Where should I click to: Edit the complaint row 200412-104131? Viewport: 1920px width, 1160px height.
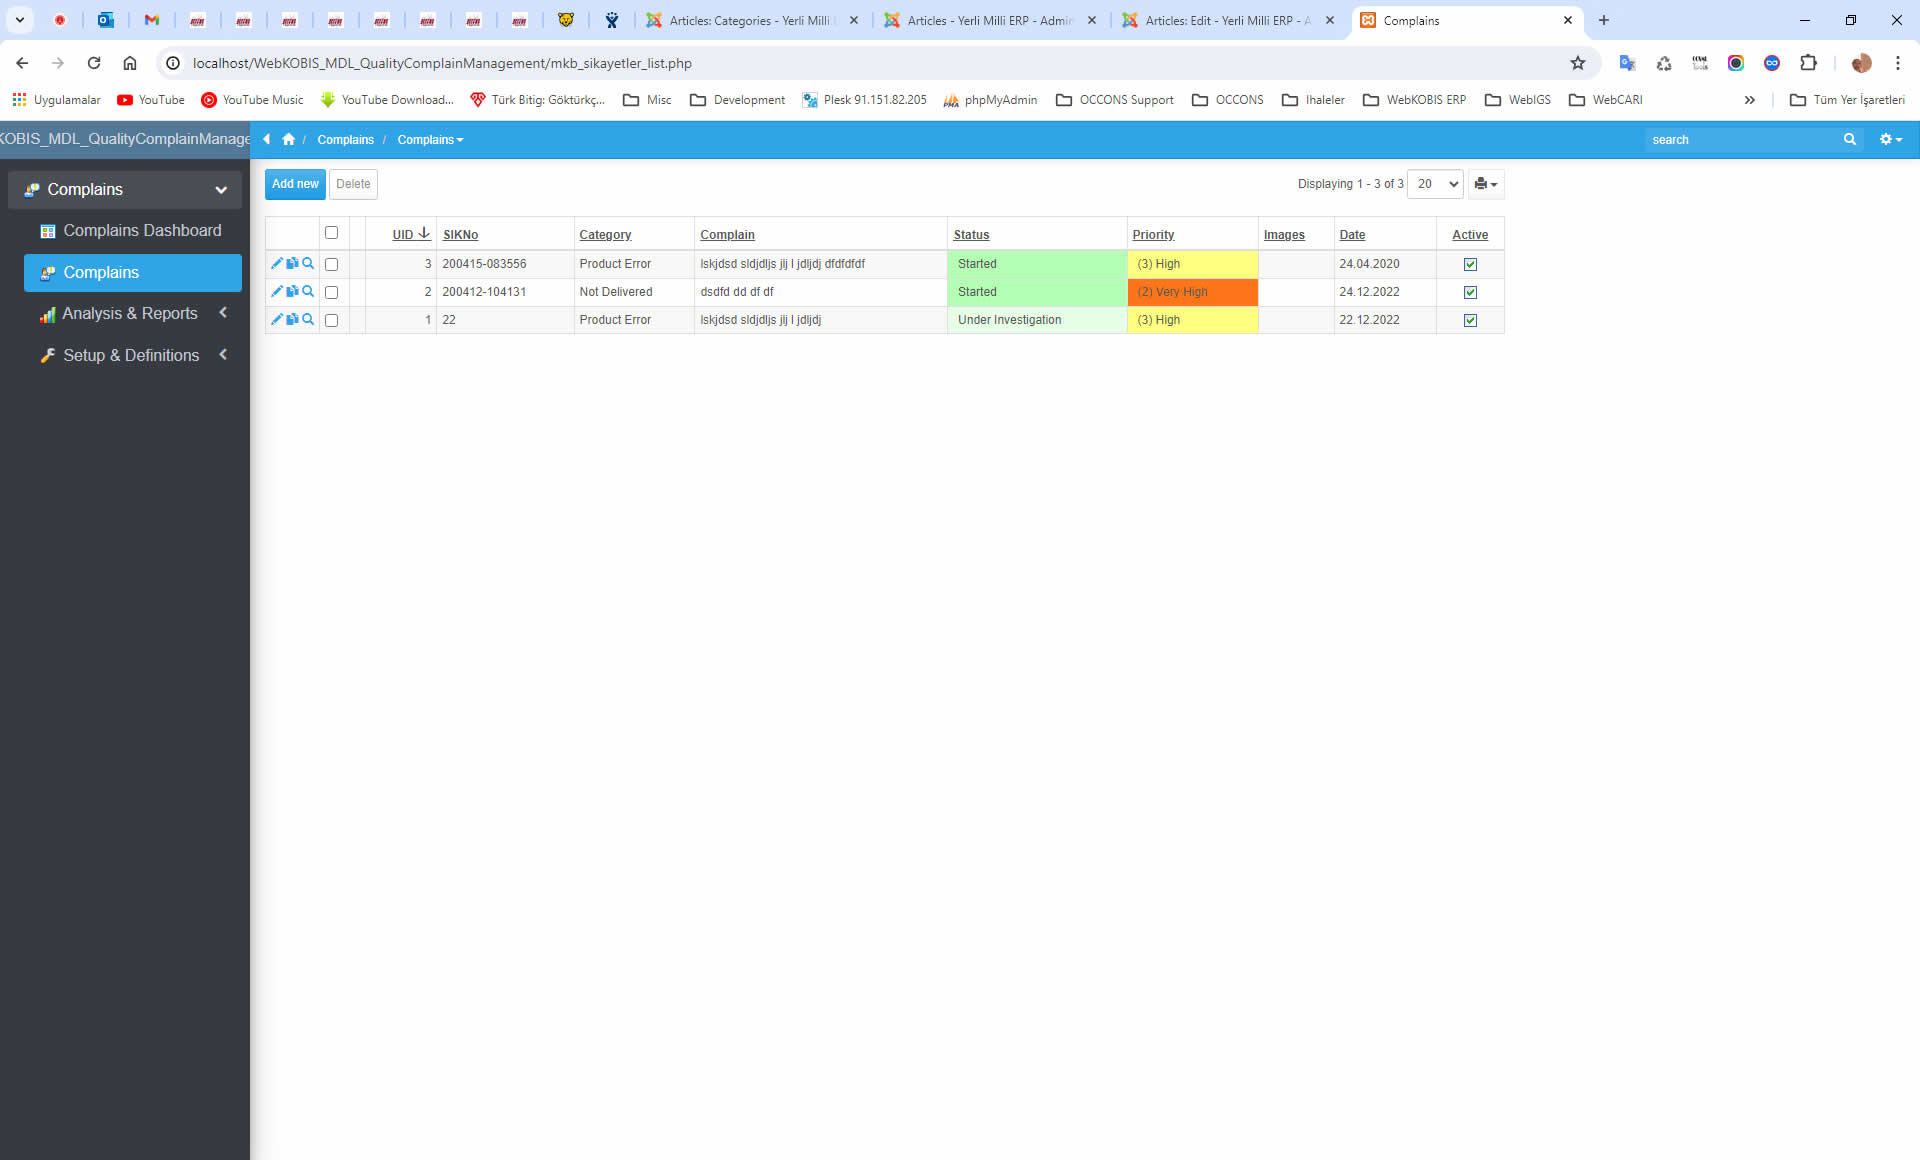pos(276,292)
